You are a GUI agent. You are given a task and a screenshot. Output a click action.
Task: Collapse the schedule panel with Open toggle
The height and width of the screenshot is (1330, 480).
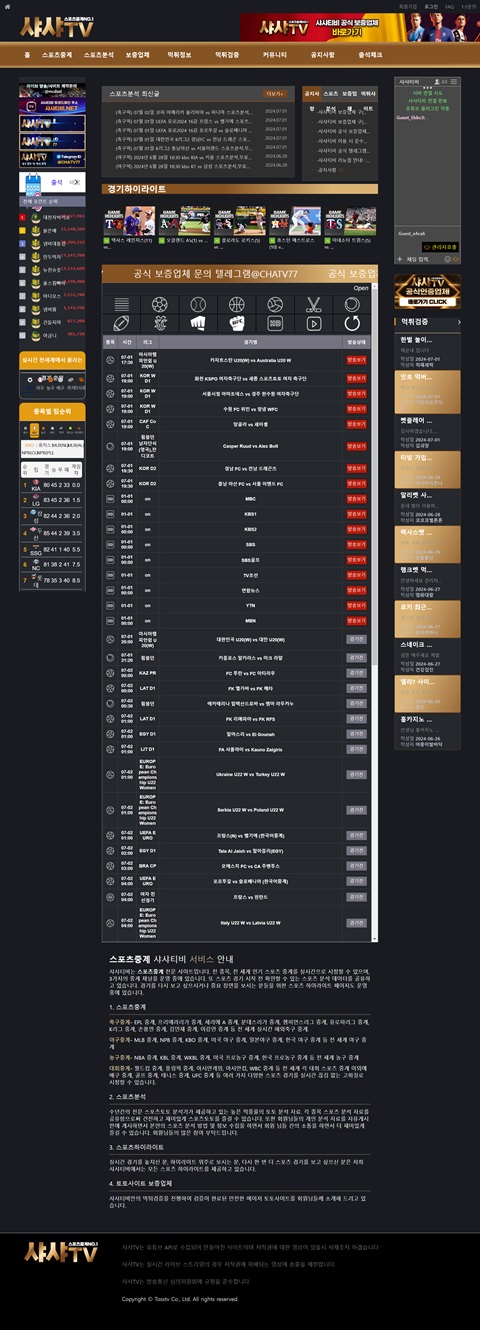pyautogui.click(x=361, y=288)
